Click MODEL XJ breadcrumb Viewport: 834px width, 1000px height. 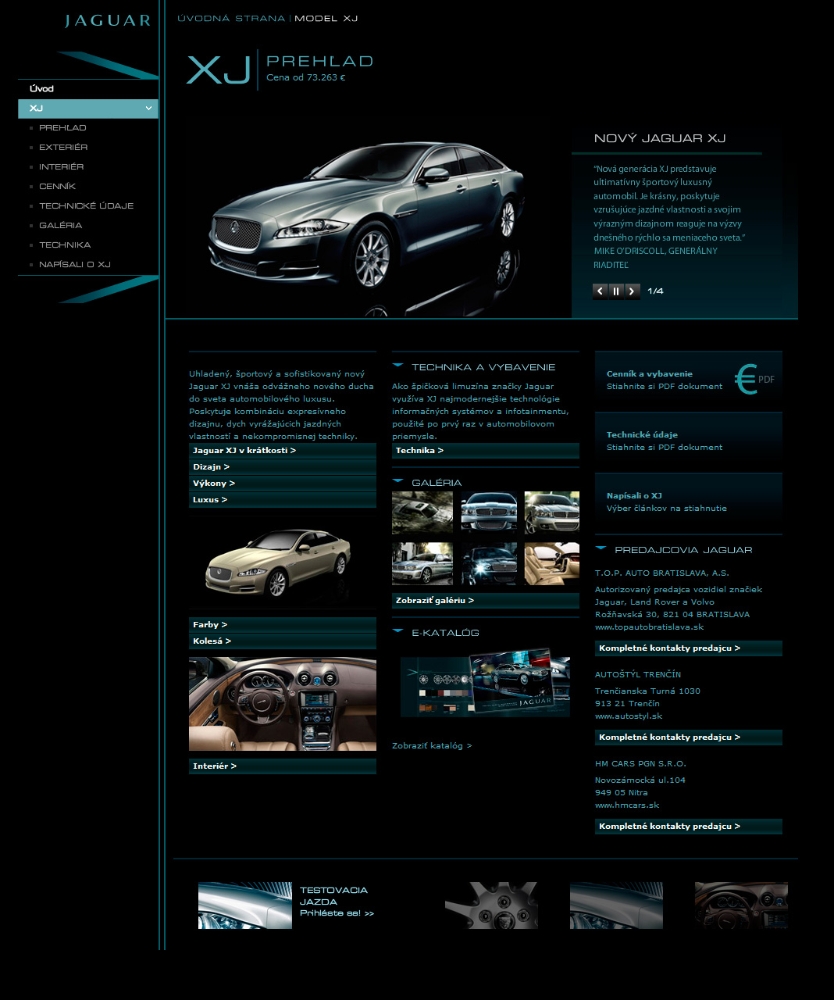(x=326, y=18)
